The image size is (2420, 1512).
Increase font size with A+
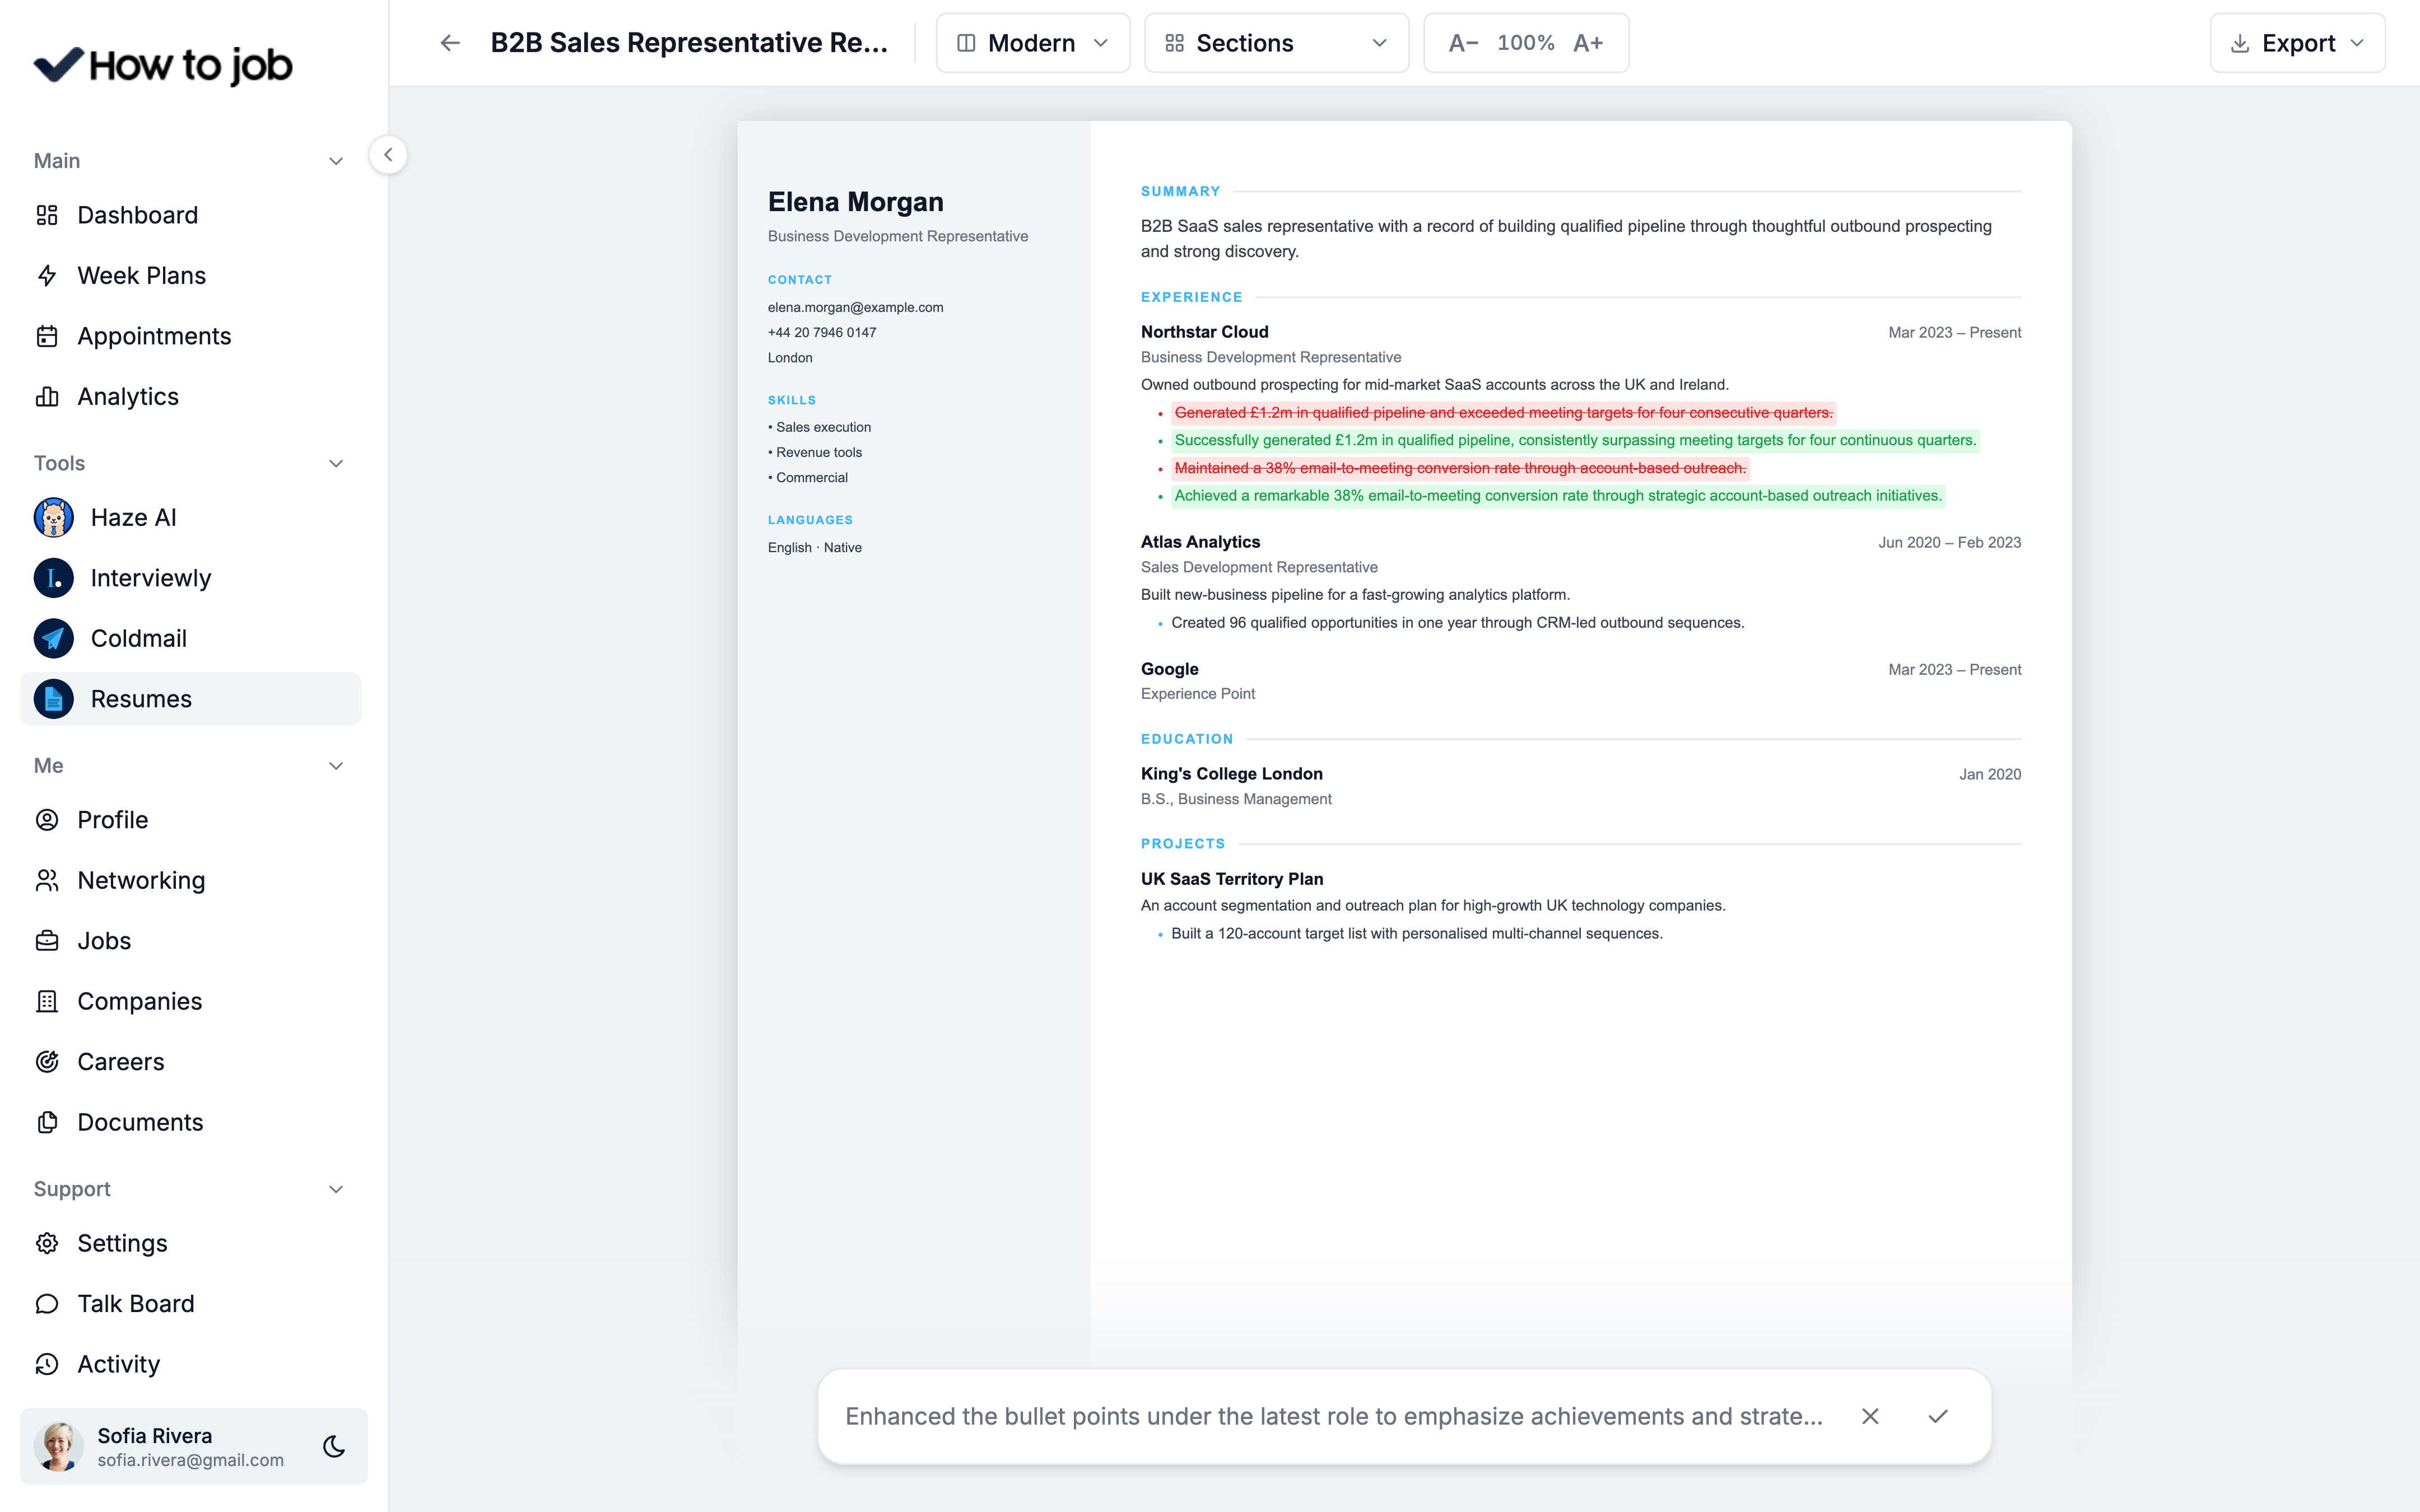pos(1588,43)
